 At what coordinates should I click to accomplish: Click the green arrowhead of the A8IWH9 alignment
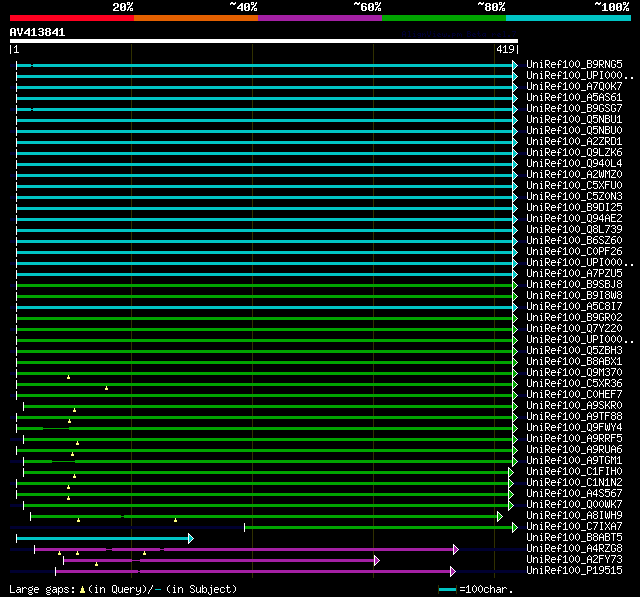[x=499, y=516]
